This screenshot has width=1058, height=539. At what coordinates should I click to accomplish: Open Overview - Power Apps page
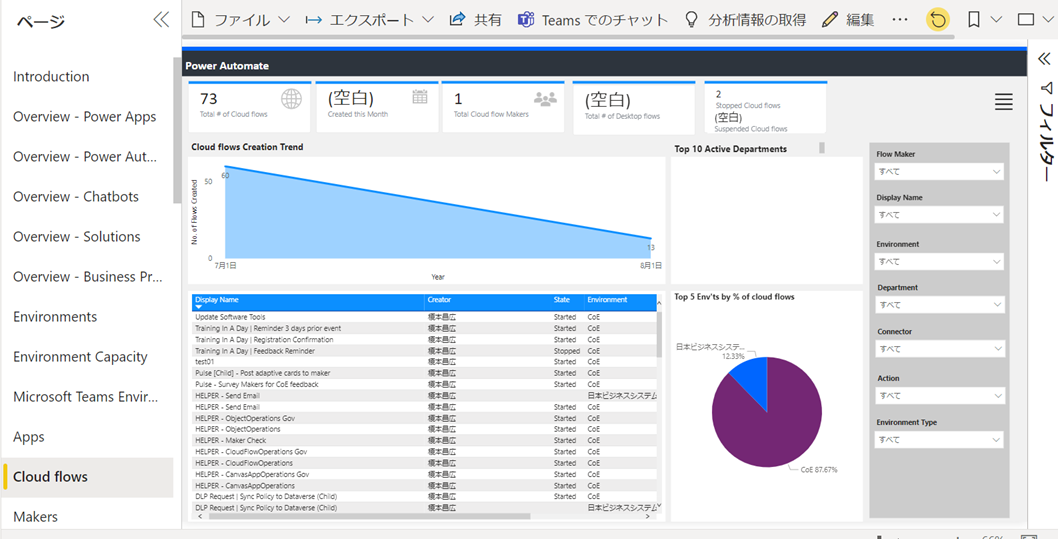click(x=84, y=117)
